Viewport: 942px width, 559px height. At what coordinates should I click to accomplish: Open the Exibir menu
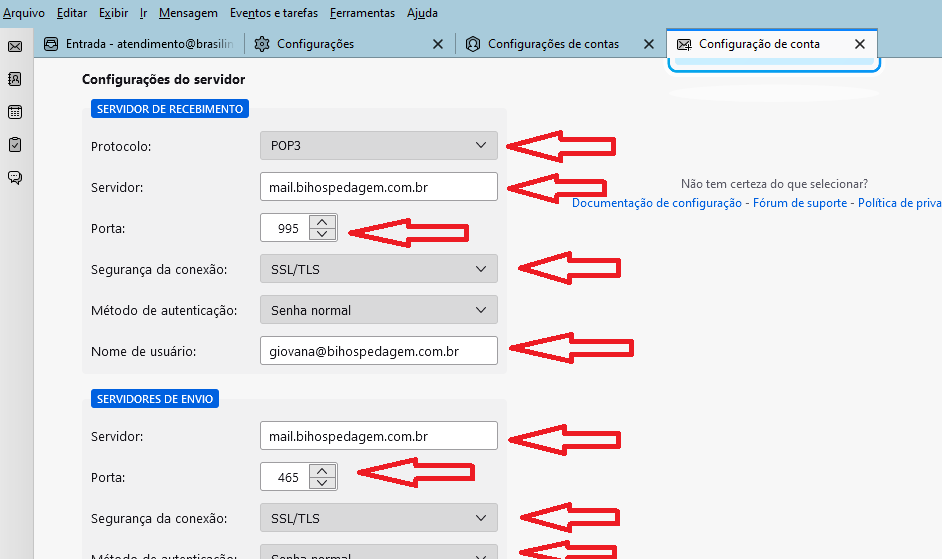tap(114, 13)
